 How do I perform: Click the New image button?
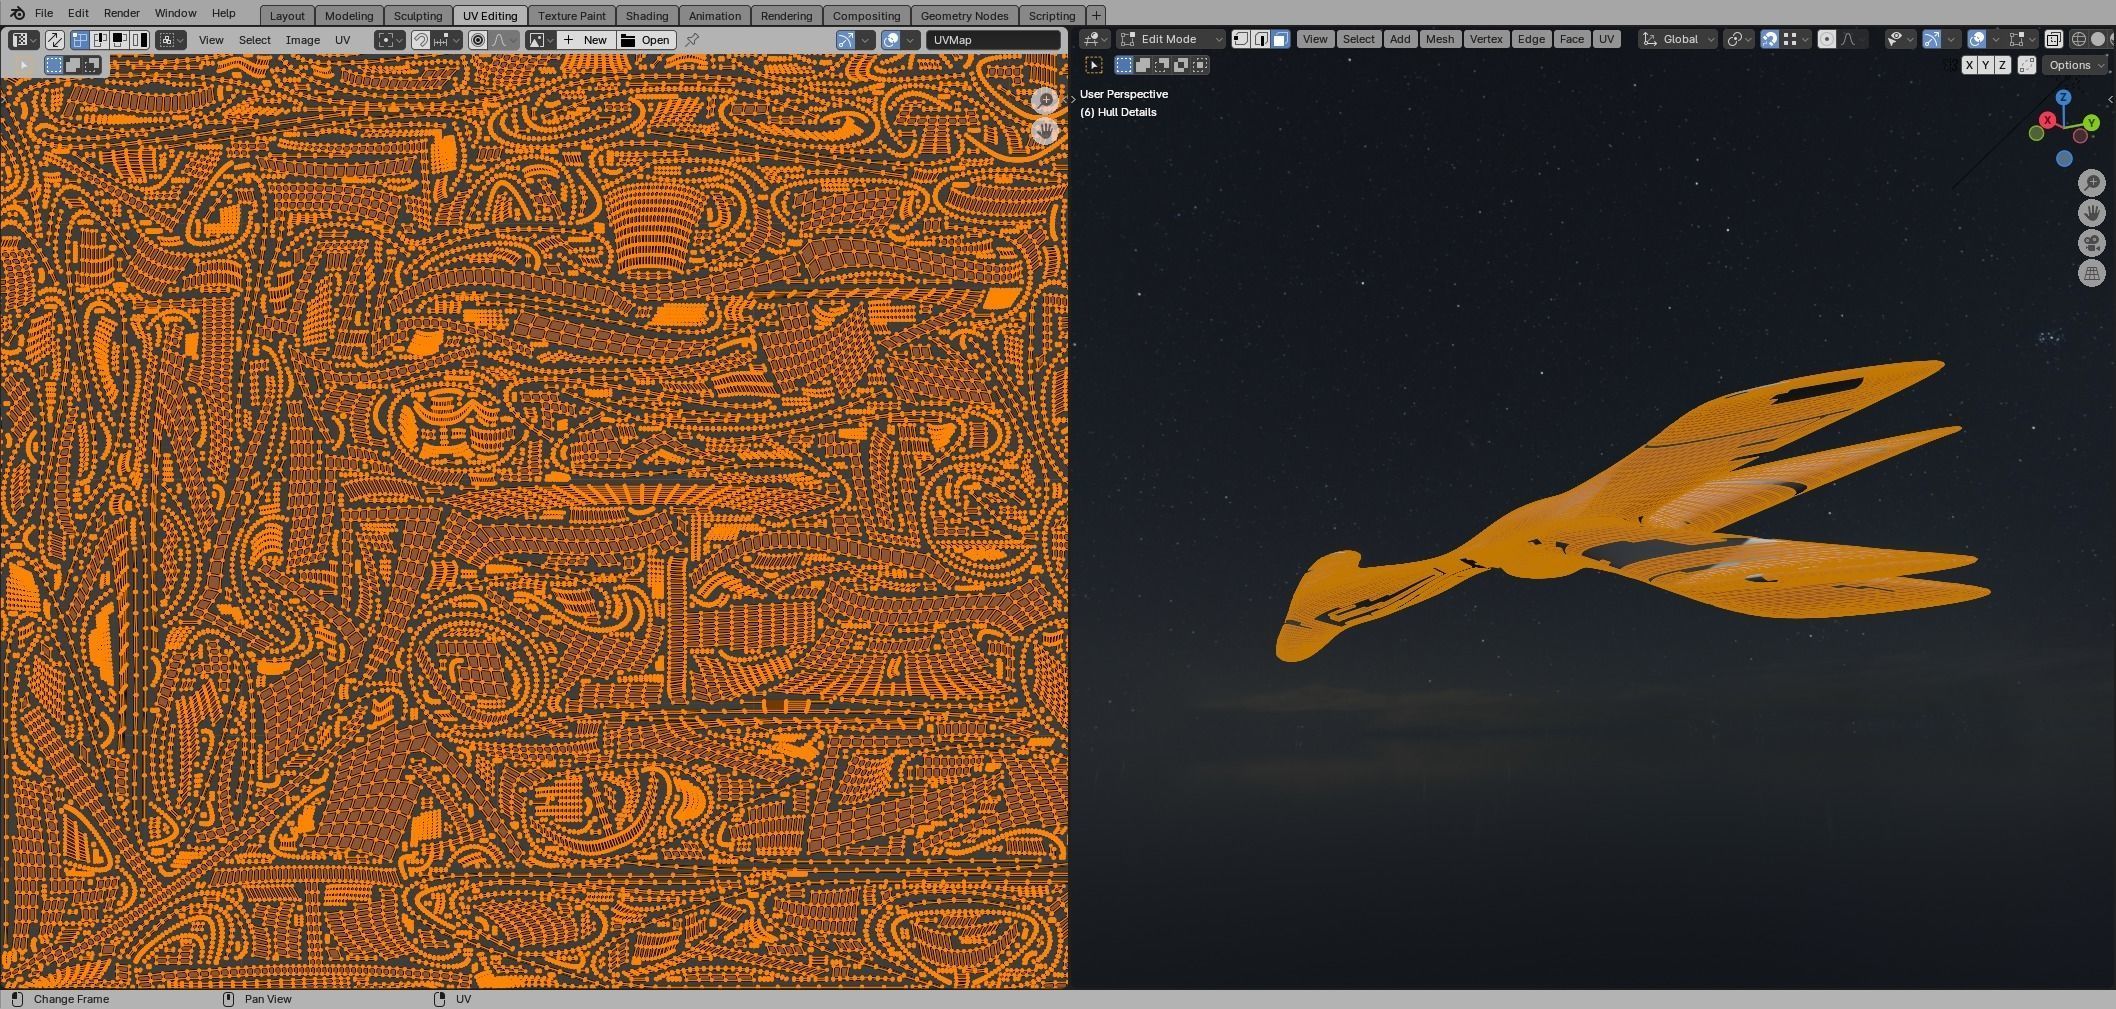click(x=587, y=40)
